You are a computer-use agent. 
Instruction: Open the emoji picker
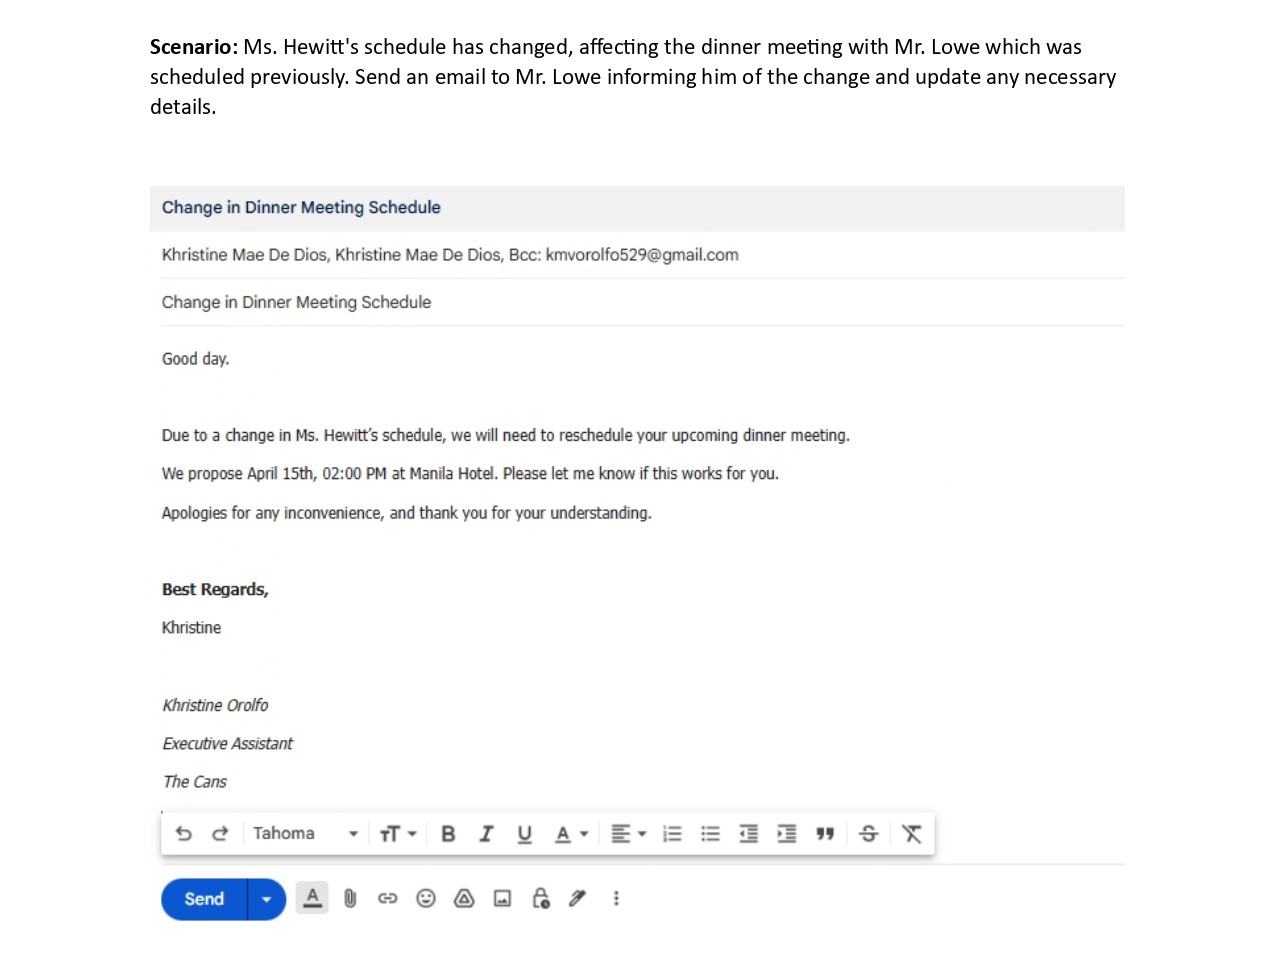pos(426,899)
